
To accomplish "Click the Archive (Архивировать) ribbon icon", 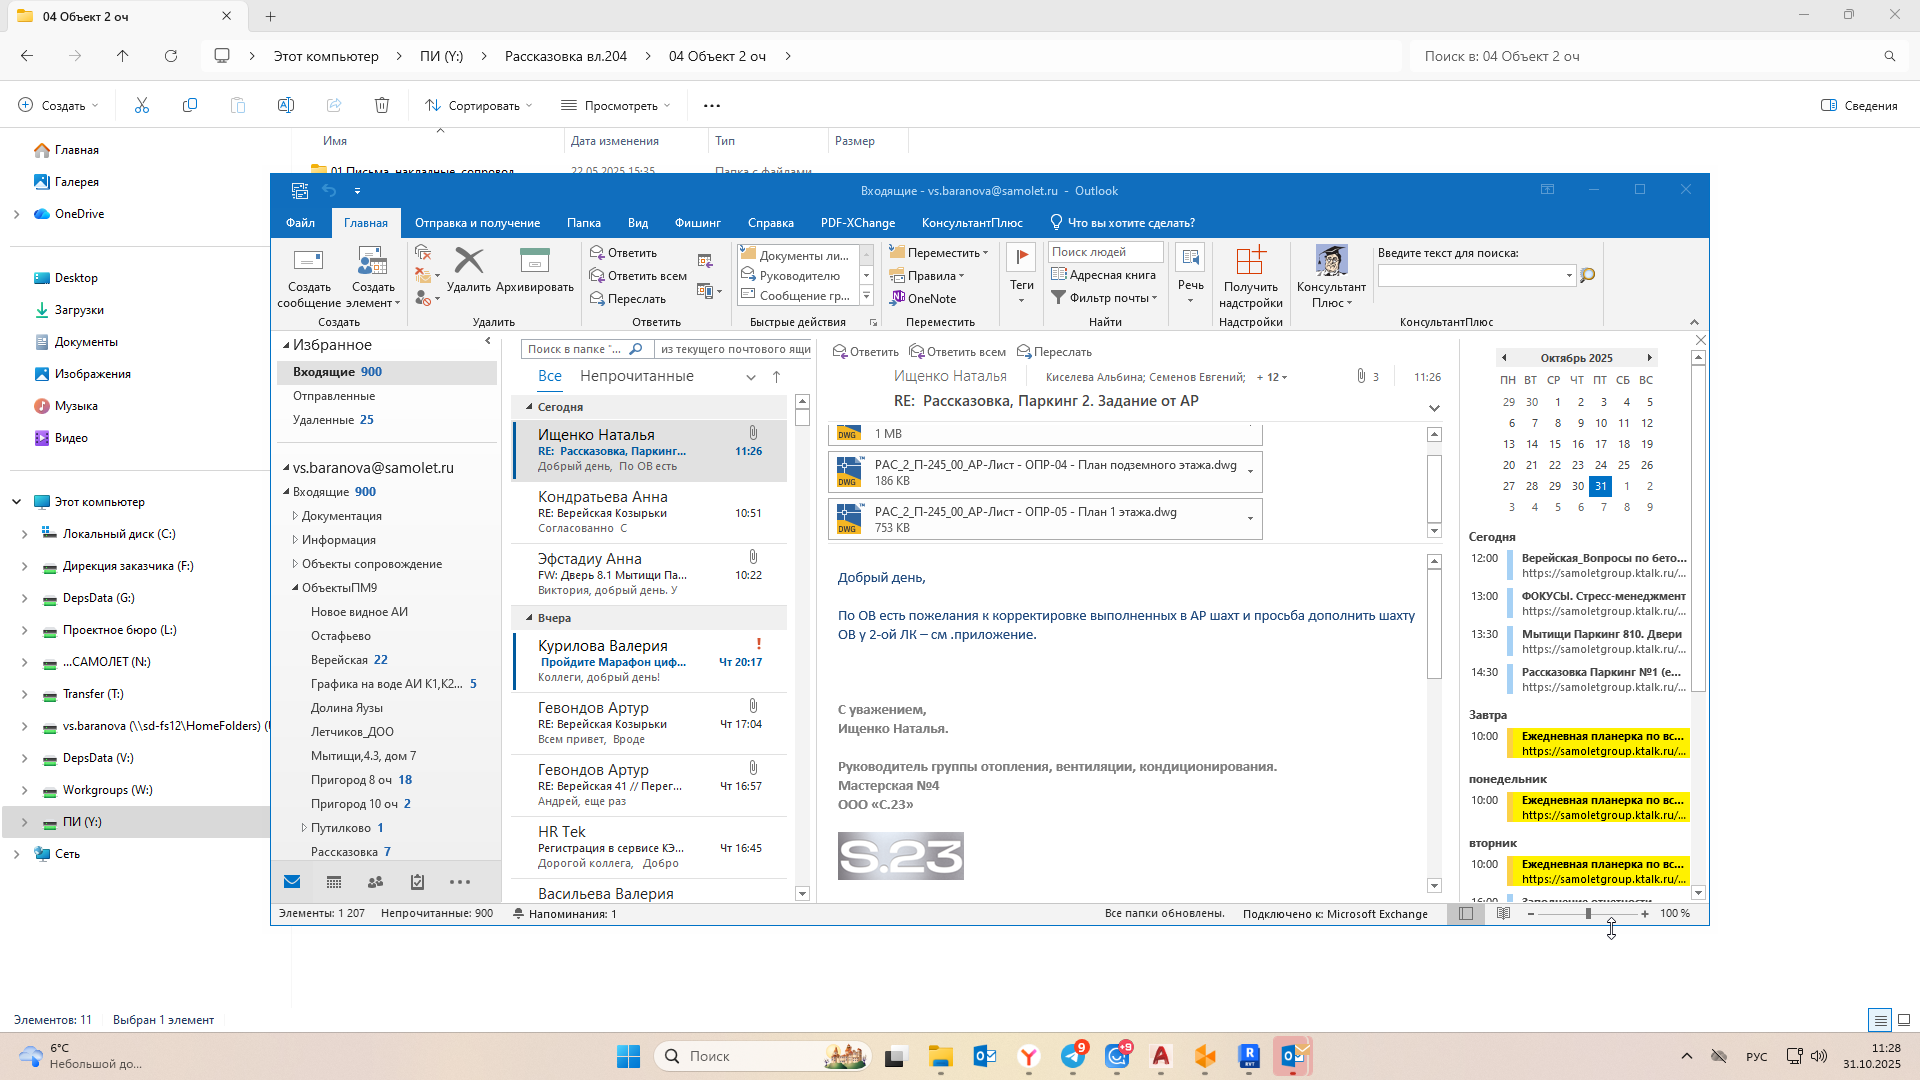I will point(535,262).
